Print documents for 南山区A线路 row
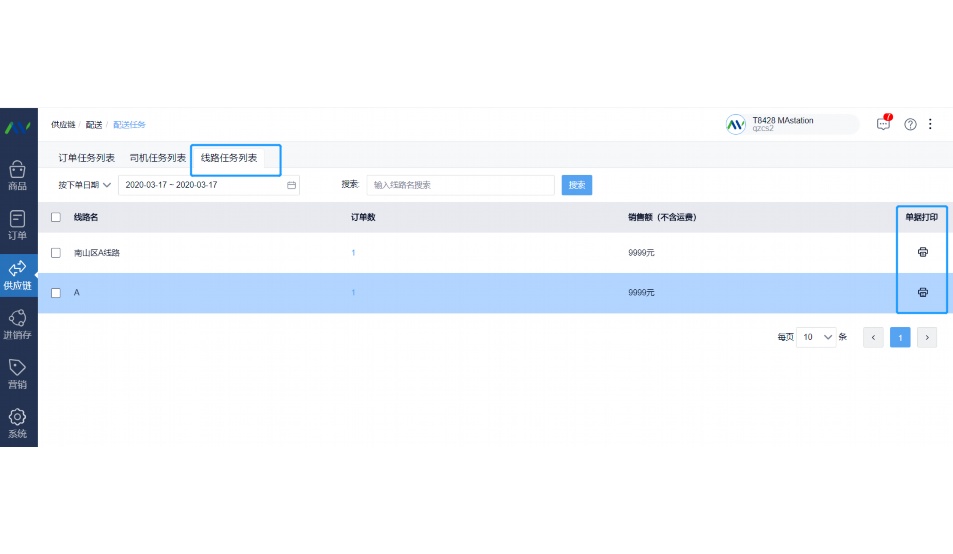 [x=922, y=252]
